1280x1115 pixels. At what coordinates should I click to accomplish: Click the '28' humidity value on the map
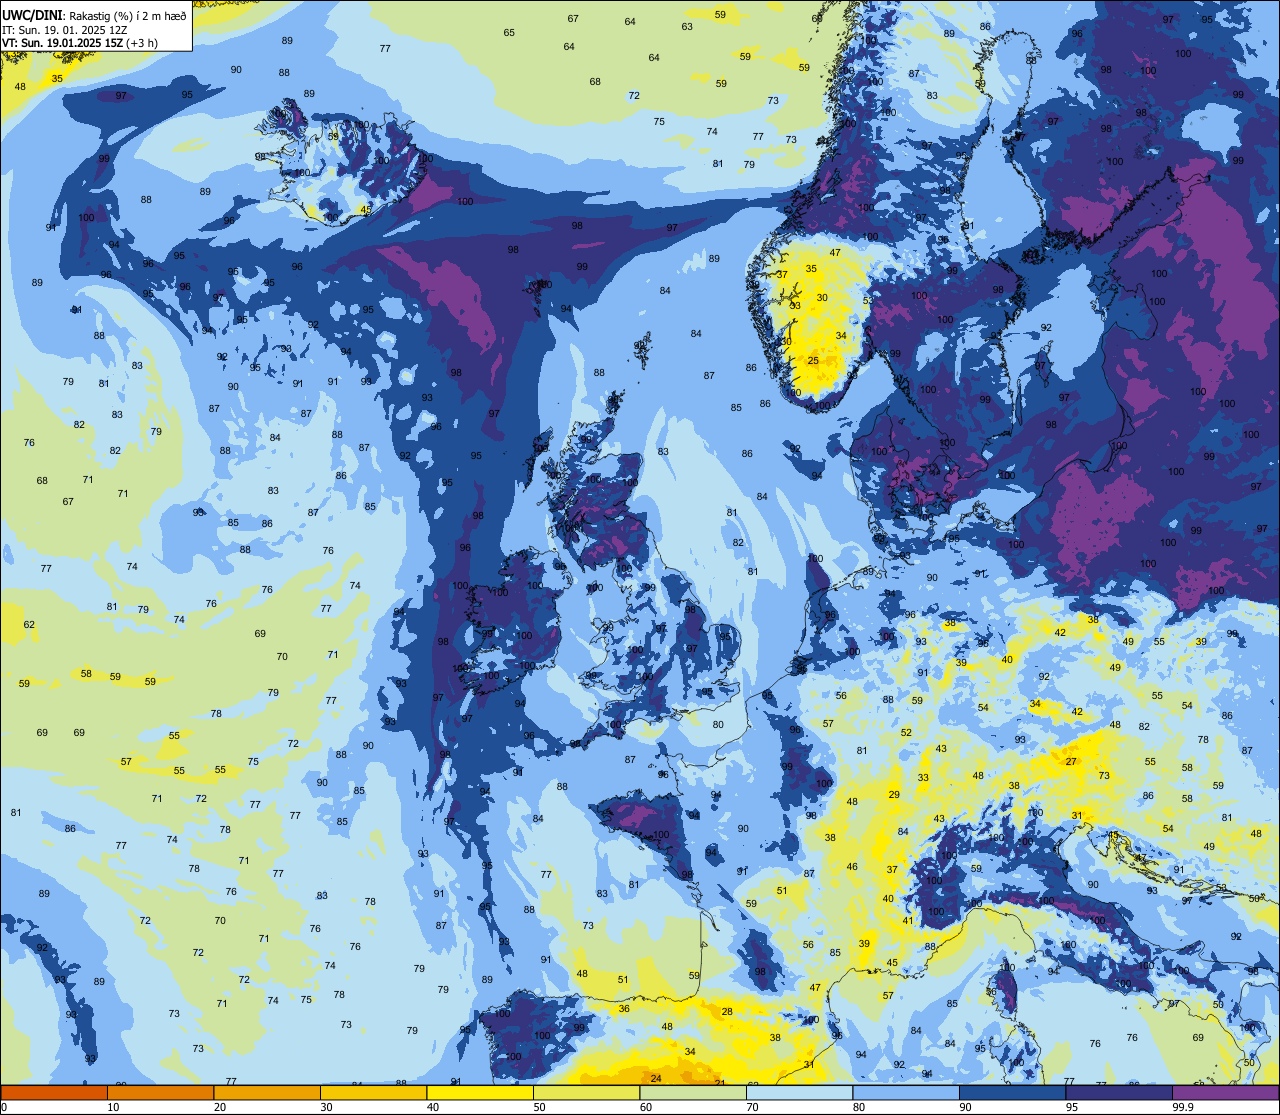pos(727,1012)
